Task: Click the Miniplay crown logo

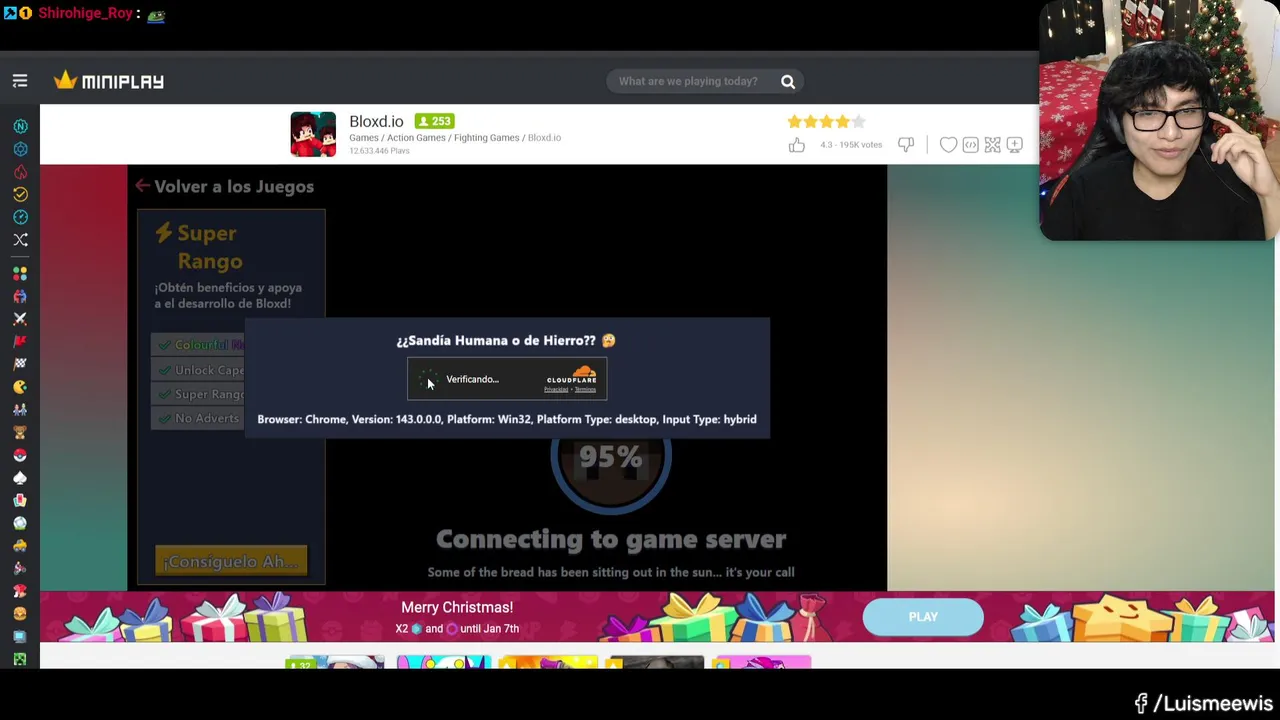Action: coord(109,81)
